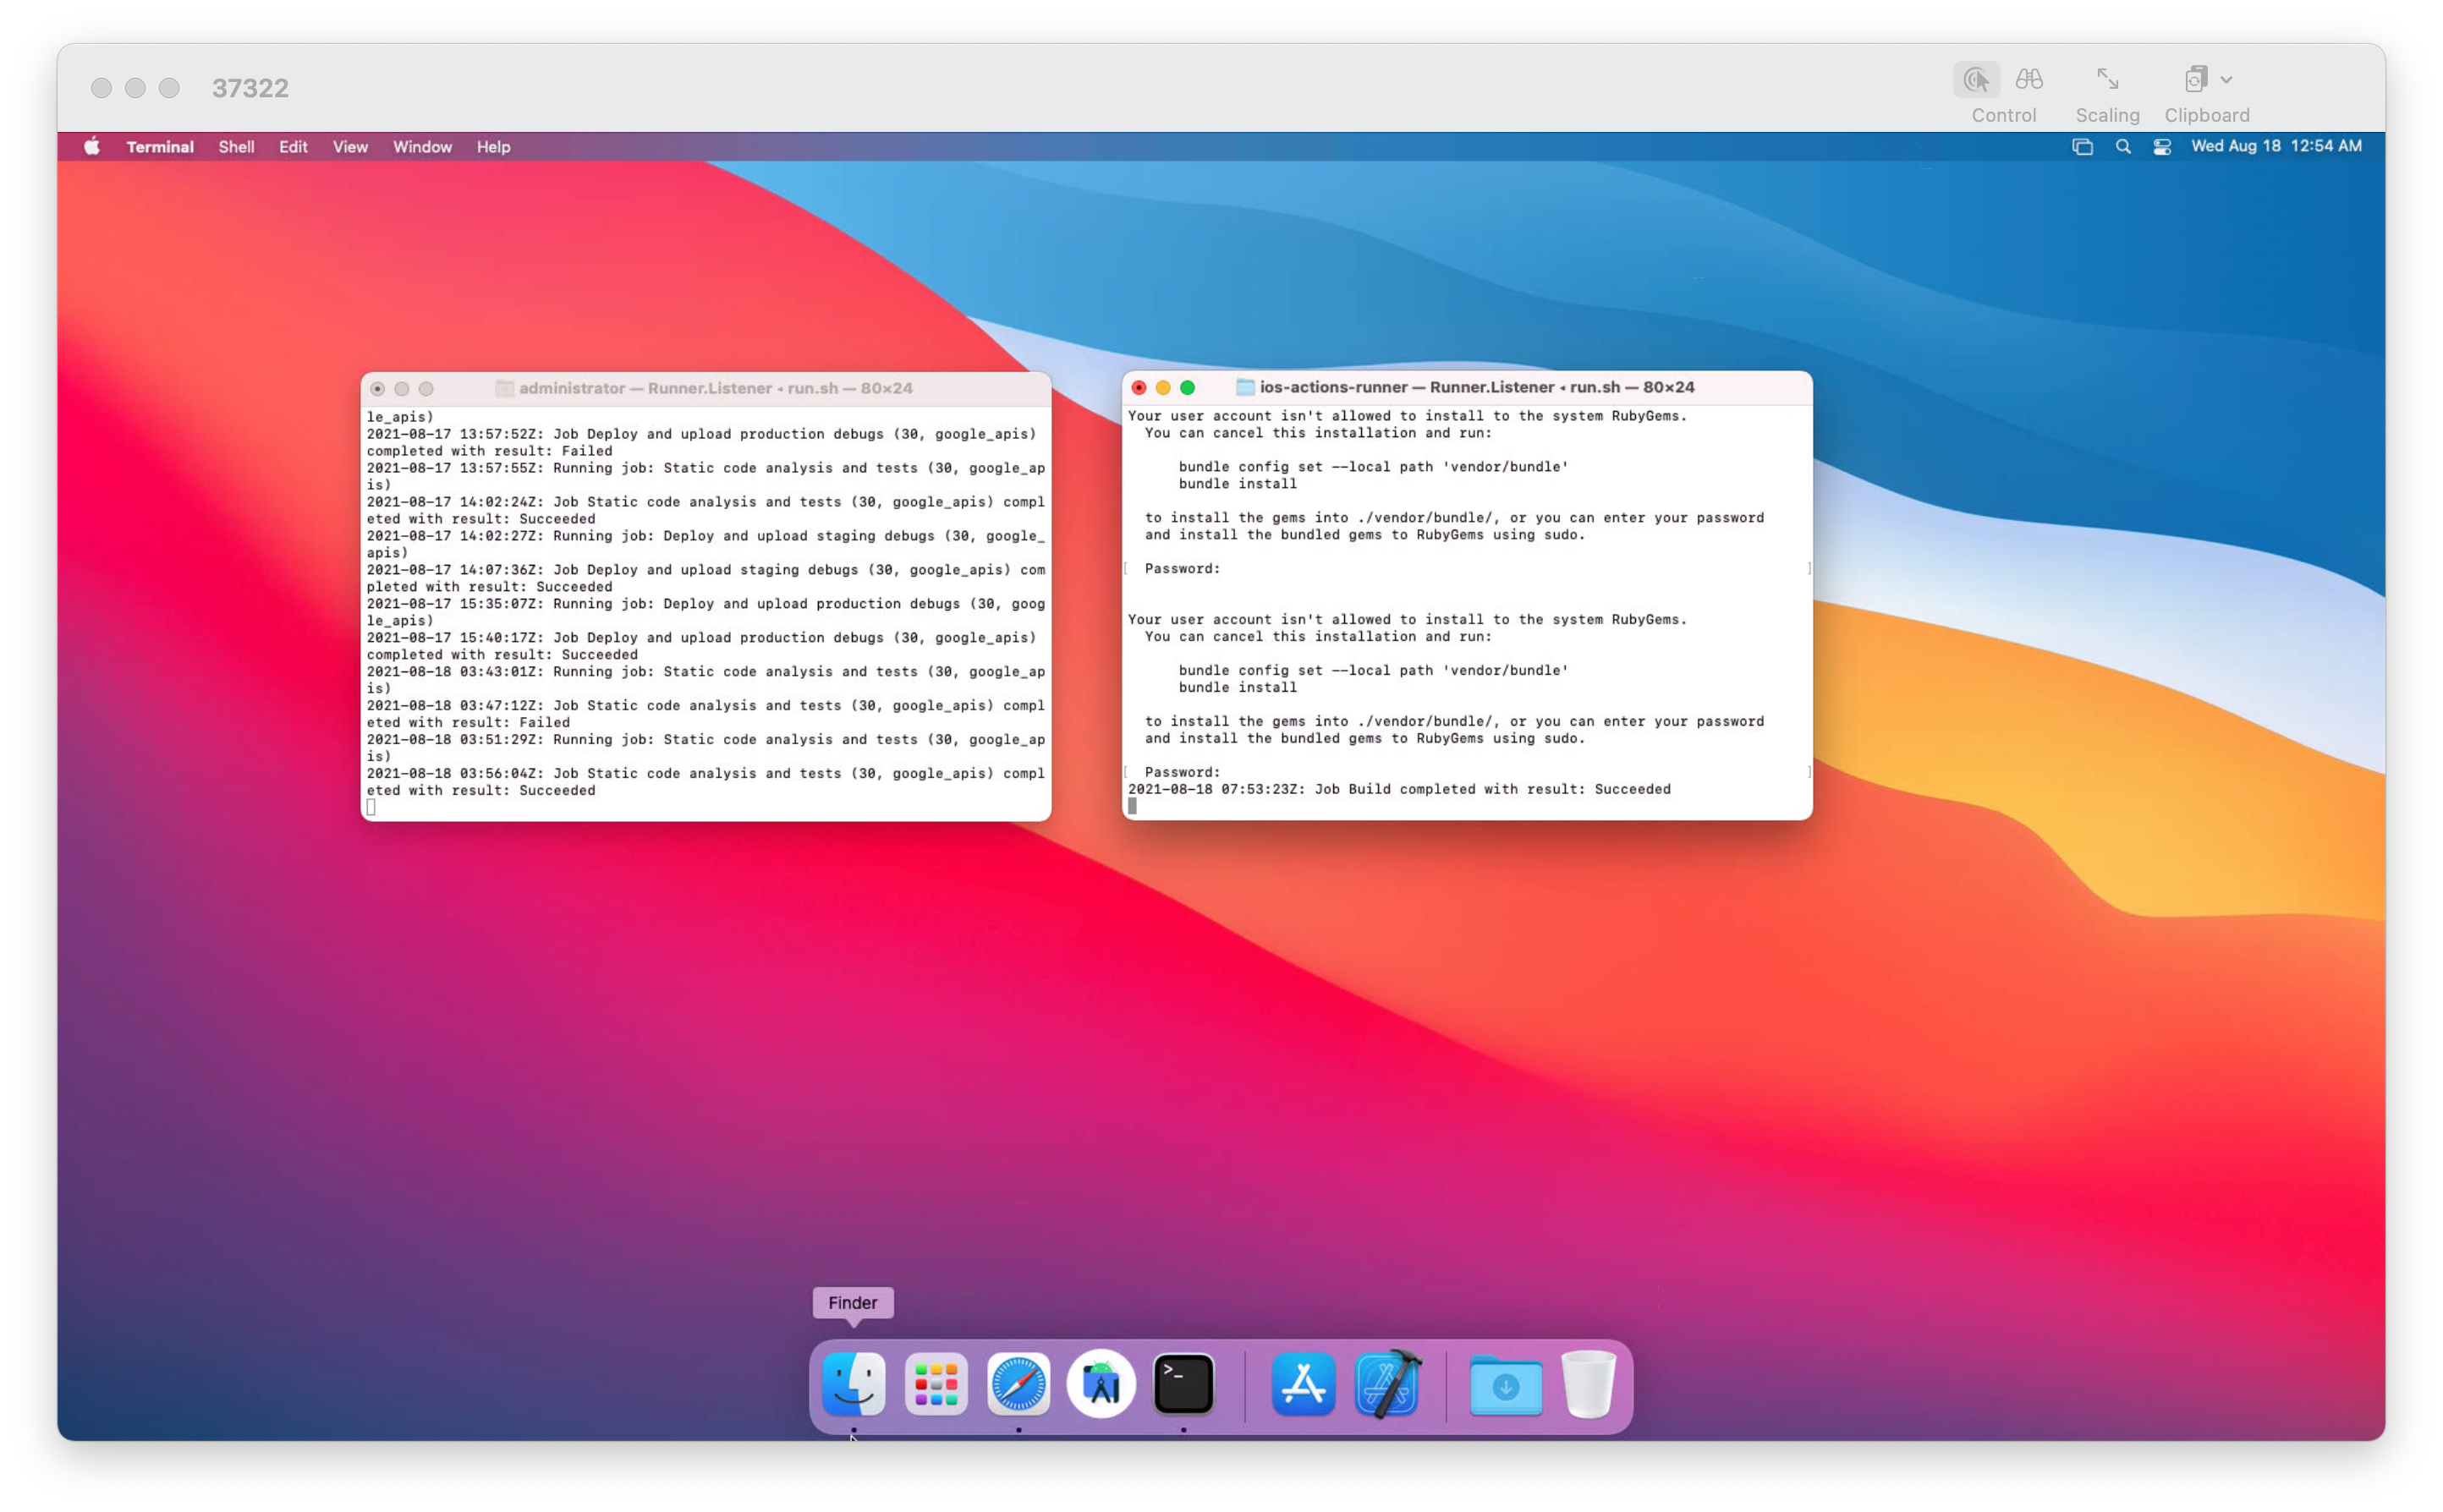Screen dimensions: 2443x1512
Task: Click the screen mirroring menu bar icon
Action: 2082,147
